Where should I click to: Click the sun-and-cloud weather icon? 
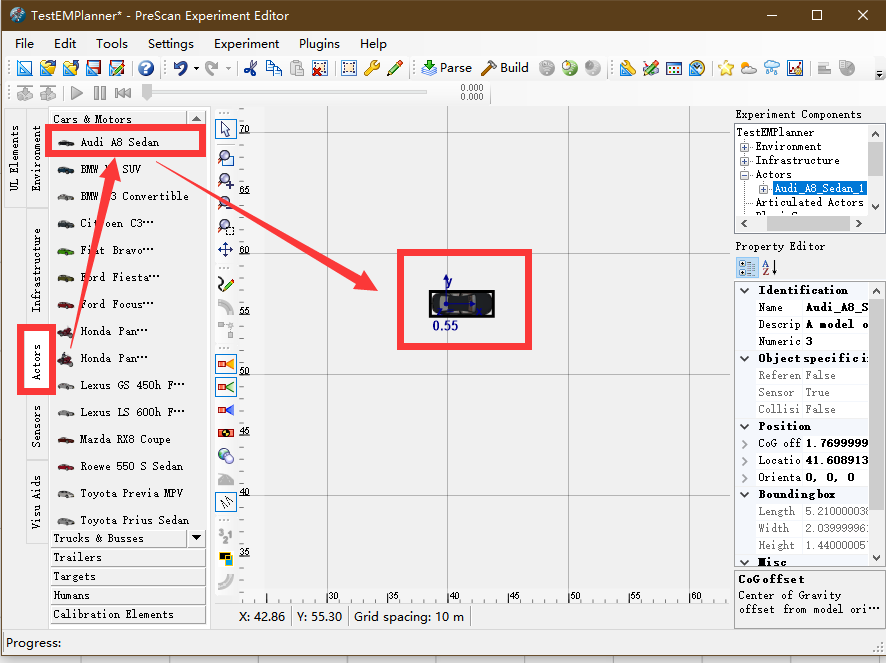(749, 68)
